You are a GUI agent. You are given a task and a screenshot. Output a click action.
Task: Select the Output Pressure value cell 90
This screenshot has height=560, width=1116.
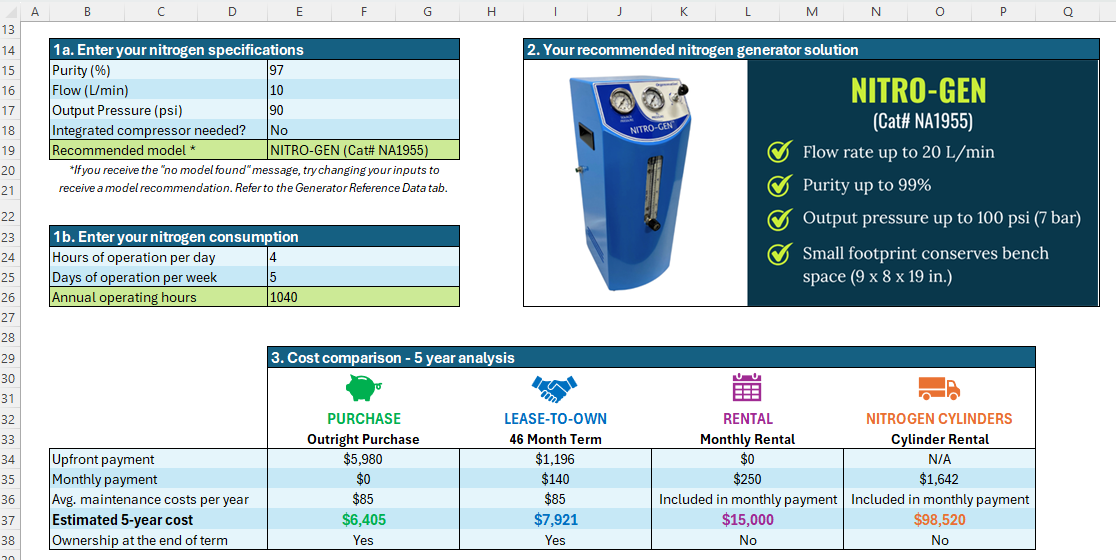pos(363,110)
